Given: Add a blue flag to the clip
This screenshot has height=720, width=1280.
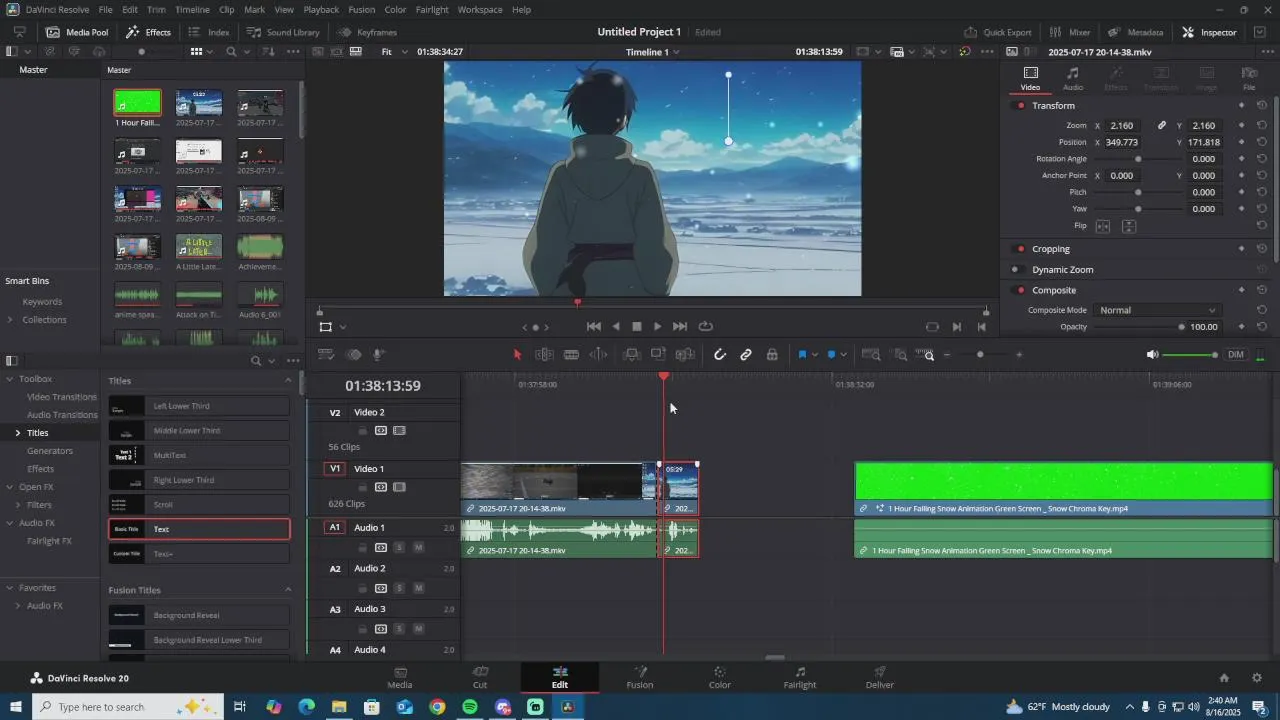Looking at the screenshot, I should 802,355.
